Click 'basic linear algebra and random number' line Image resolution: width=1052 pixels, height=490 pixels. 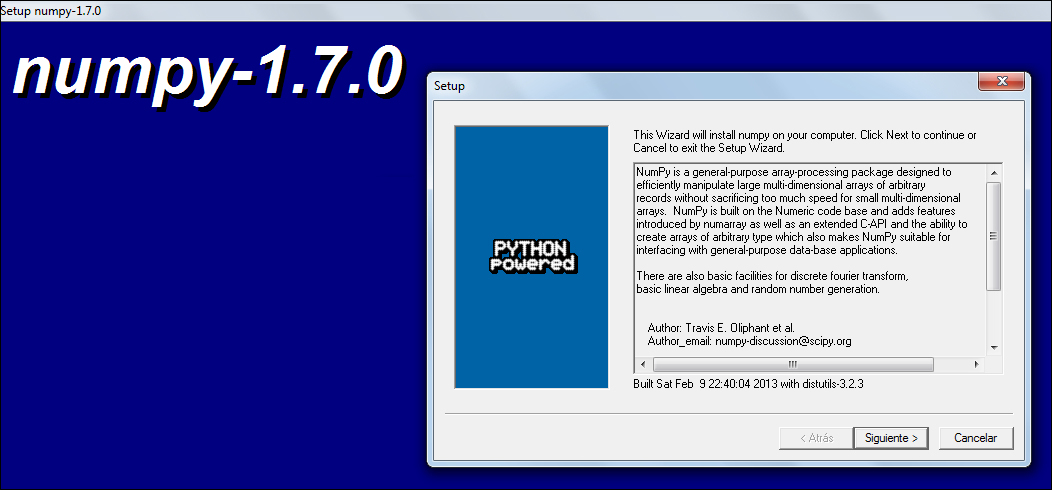[x=757, y=289]
